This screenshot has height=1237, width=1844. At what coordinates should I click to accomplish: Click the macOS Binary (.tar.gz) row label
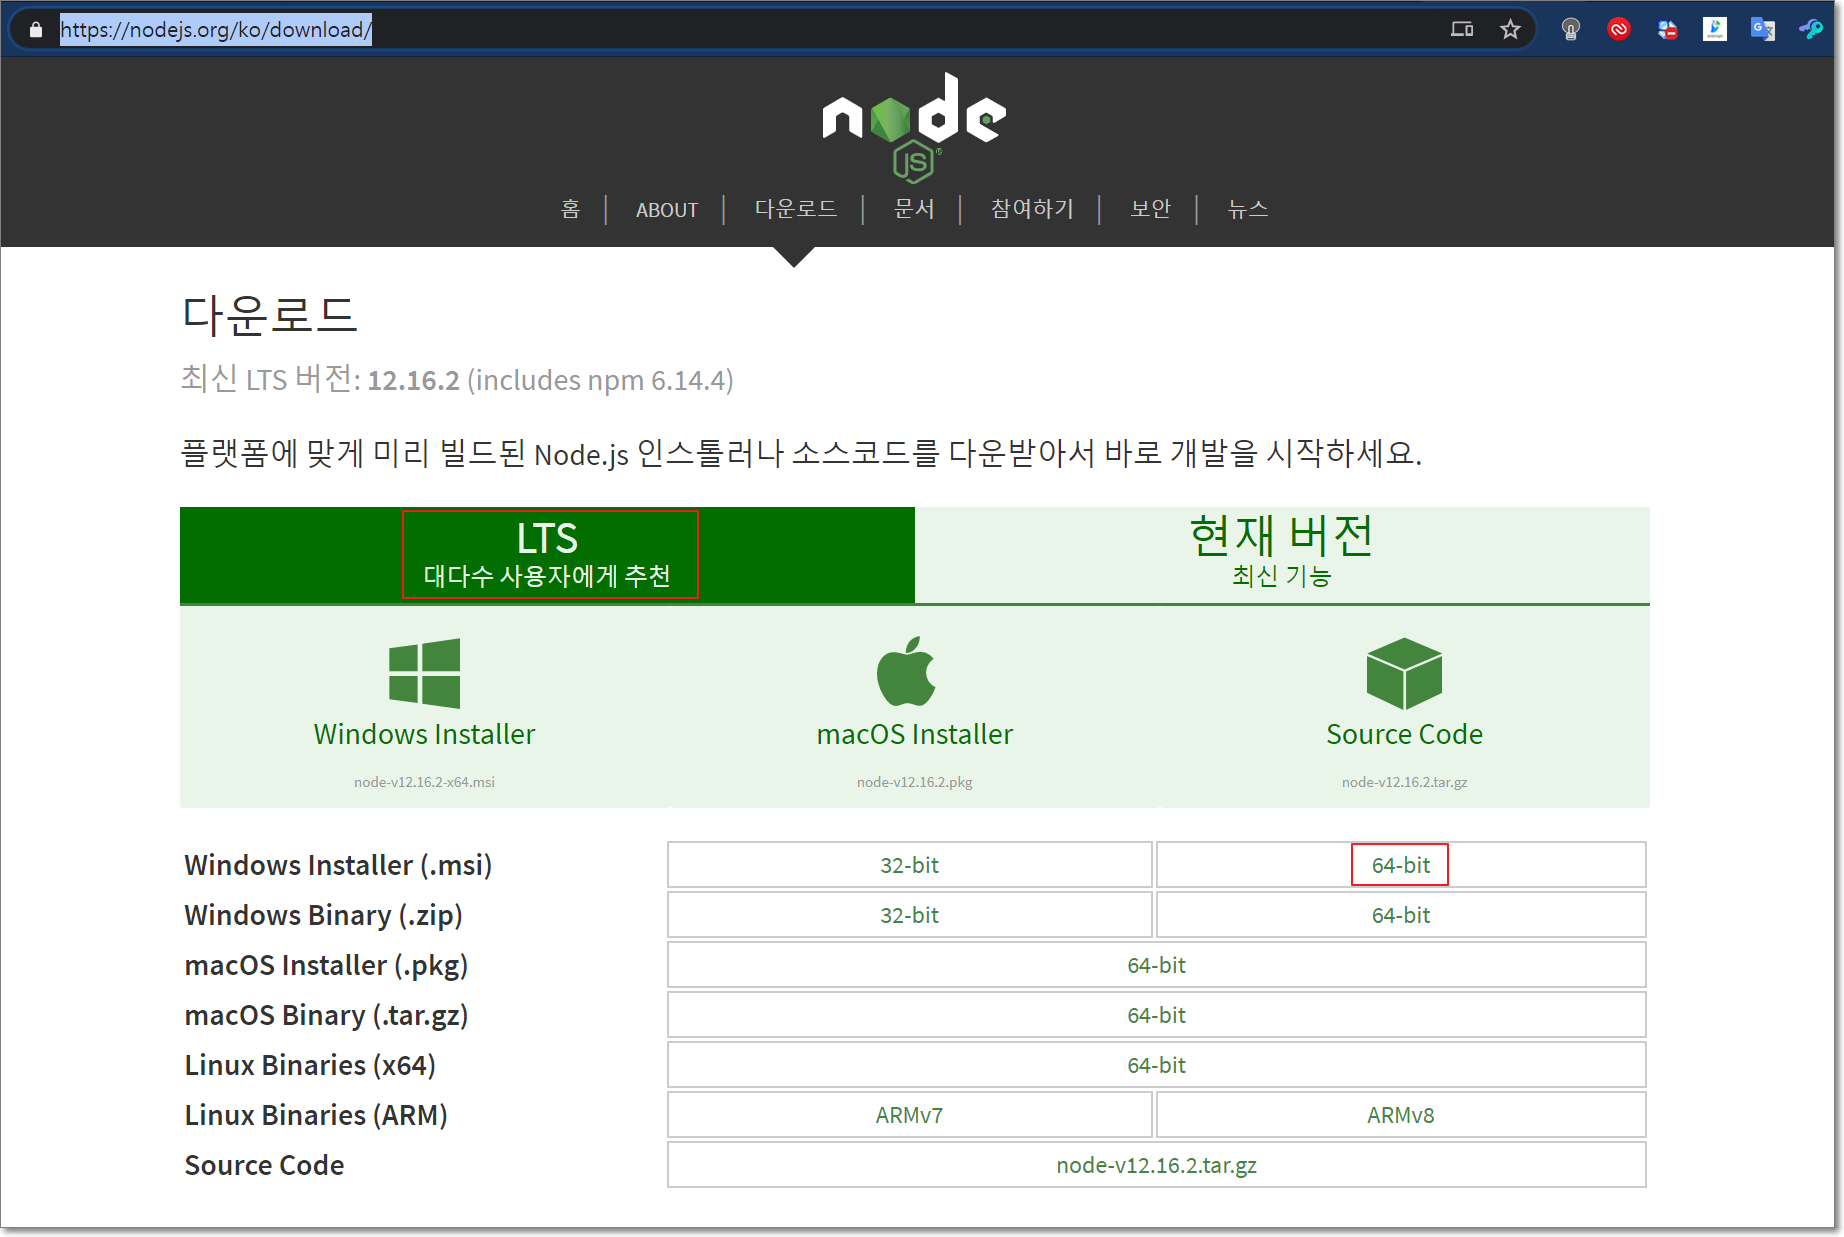coord(326,1015)
